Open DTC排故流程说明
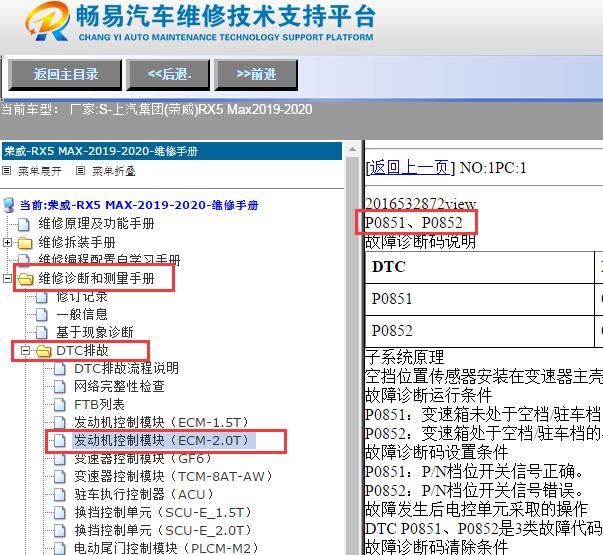The image size is (603, 555). click(x=127, y=368)
